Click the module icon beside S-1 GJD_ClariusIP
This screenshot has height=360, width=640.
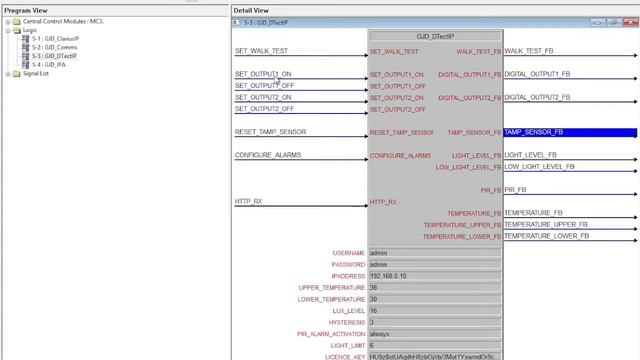click(x=26, y=39)
